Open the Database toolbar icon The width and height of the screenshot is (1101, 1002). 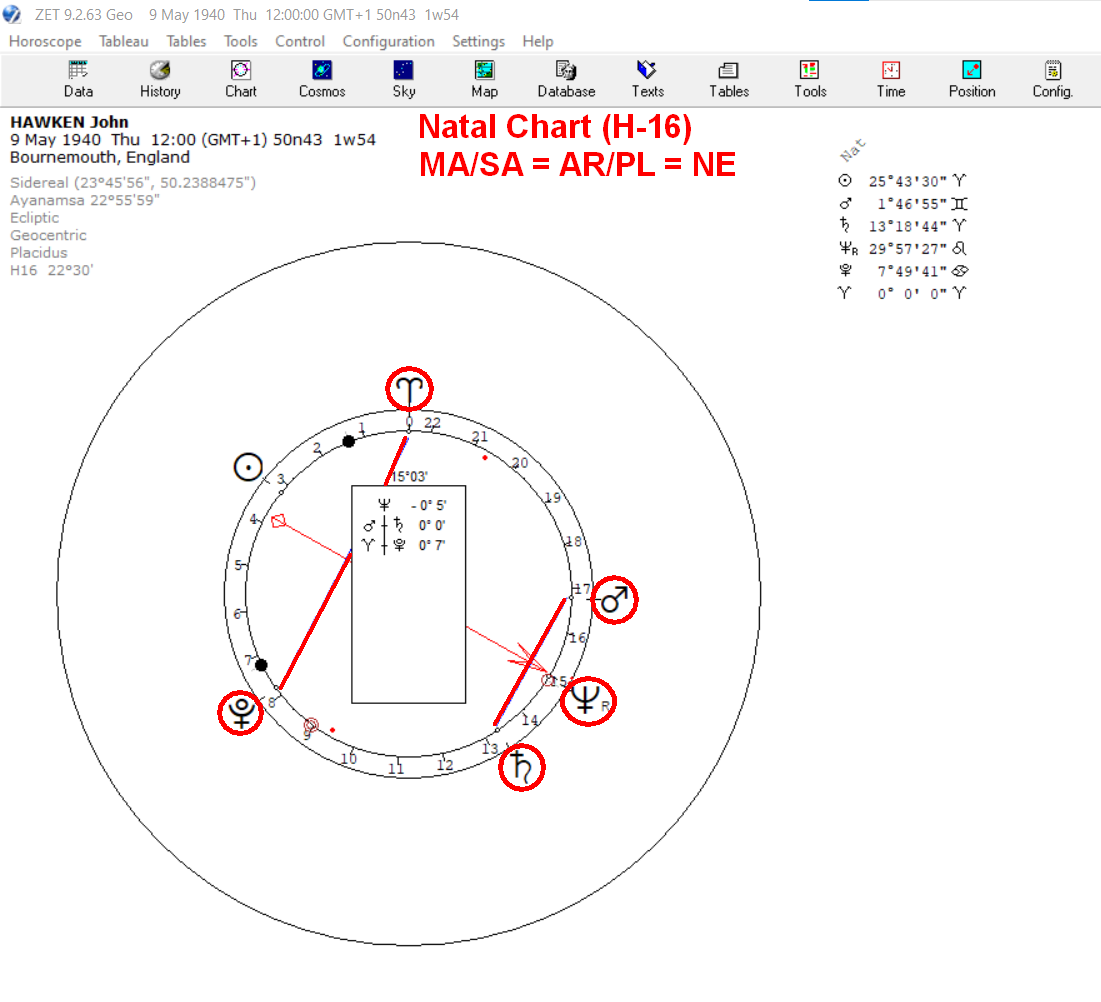click(566, 79)
